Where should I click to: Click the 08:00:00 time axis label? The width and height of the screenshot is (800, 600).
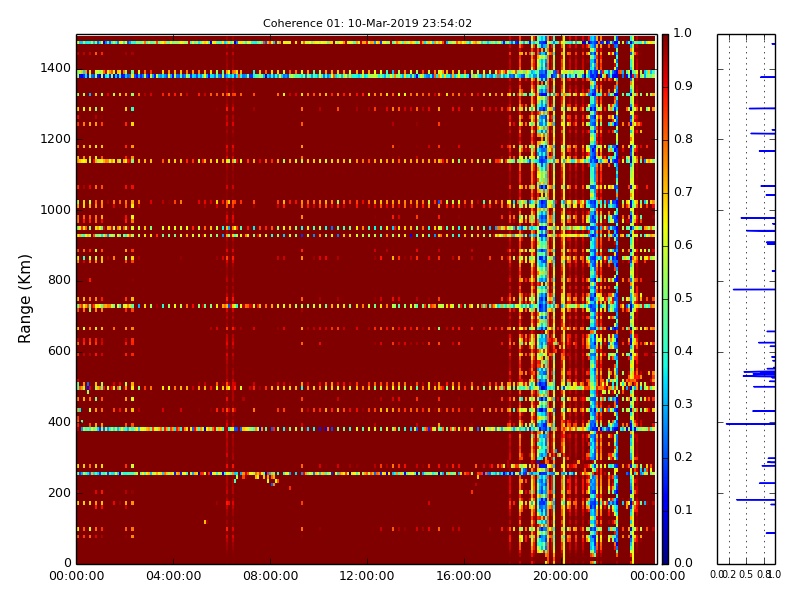(x=270, y=576)
